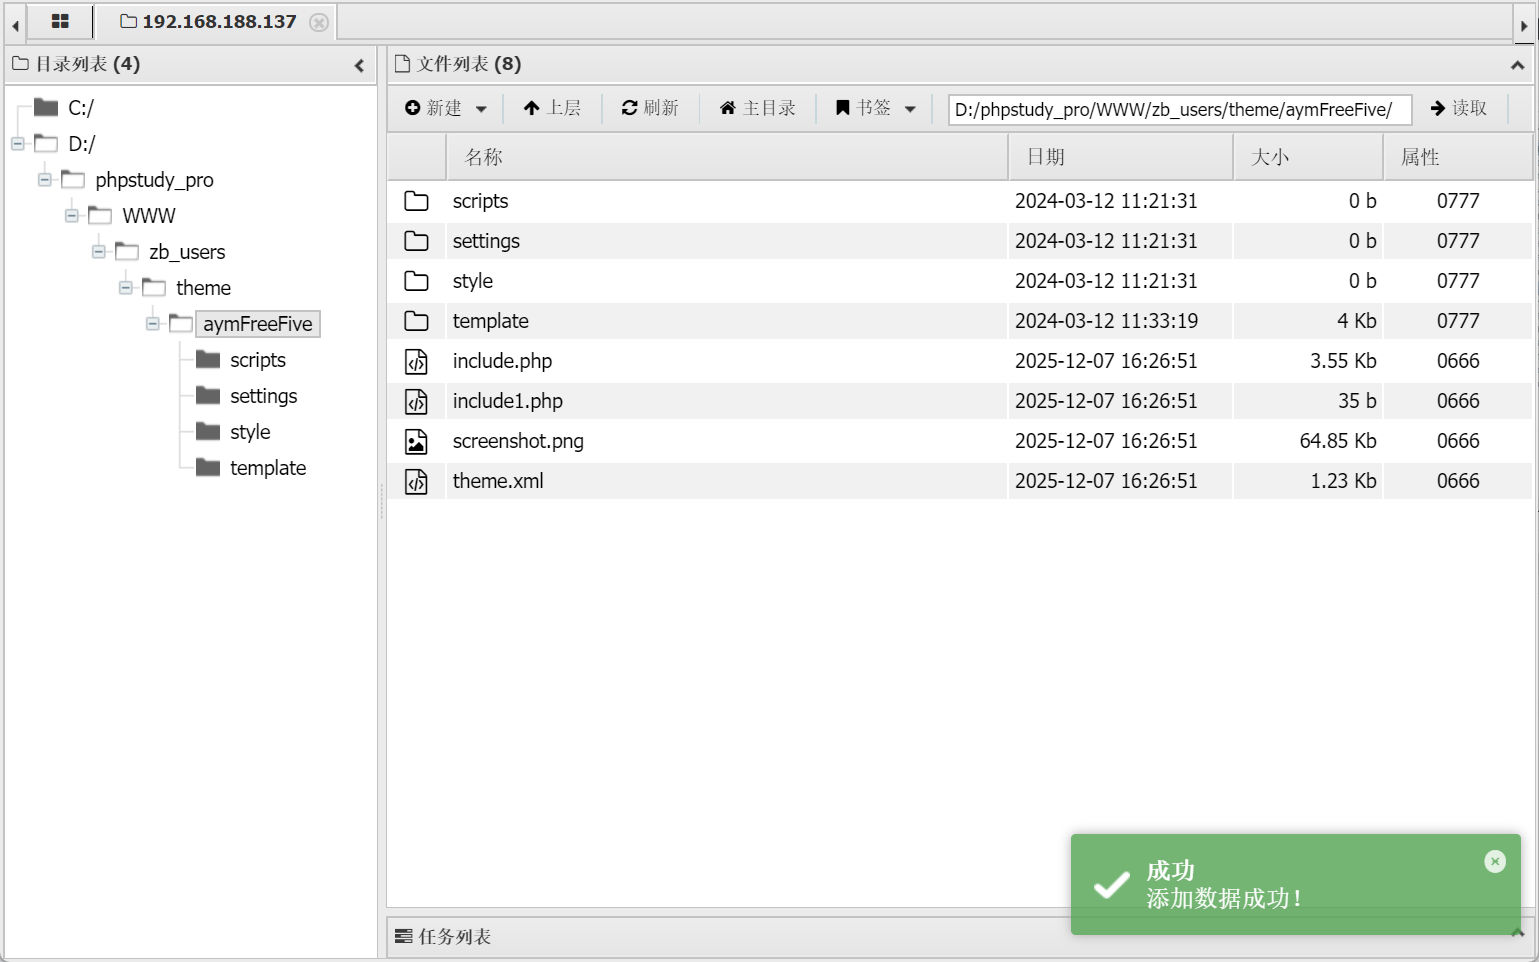Click the include1.php code file icon
Screen dimensions: 1539x962
416,401
